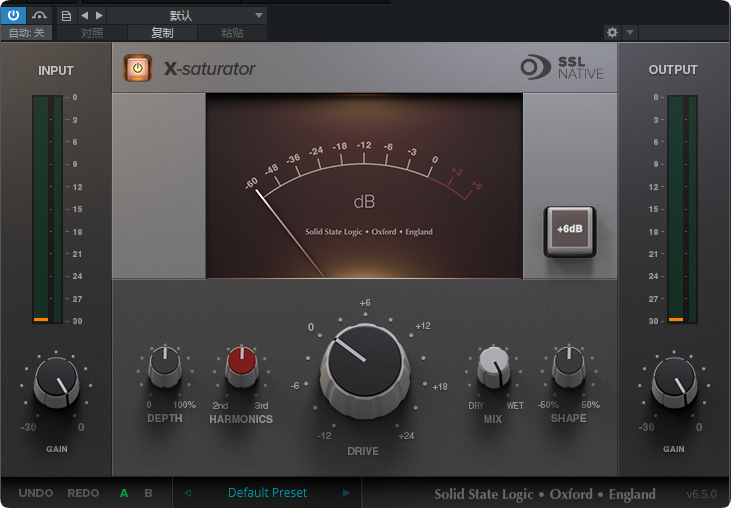
Task: Click the INPUT gain knob
Action: [56, 383]
